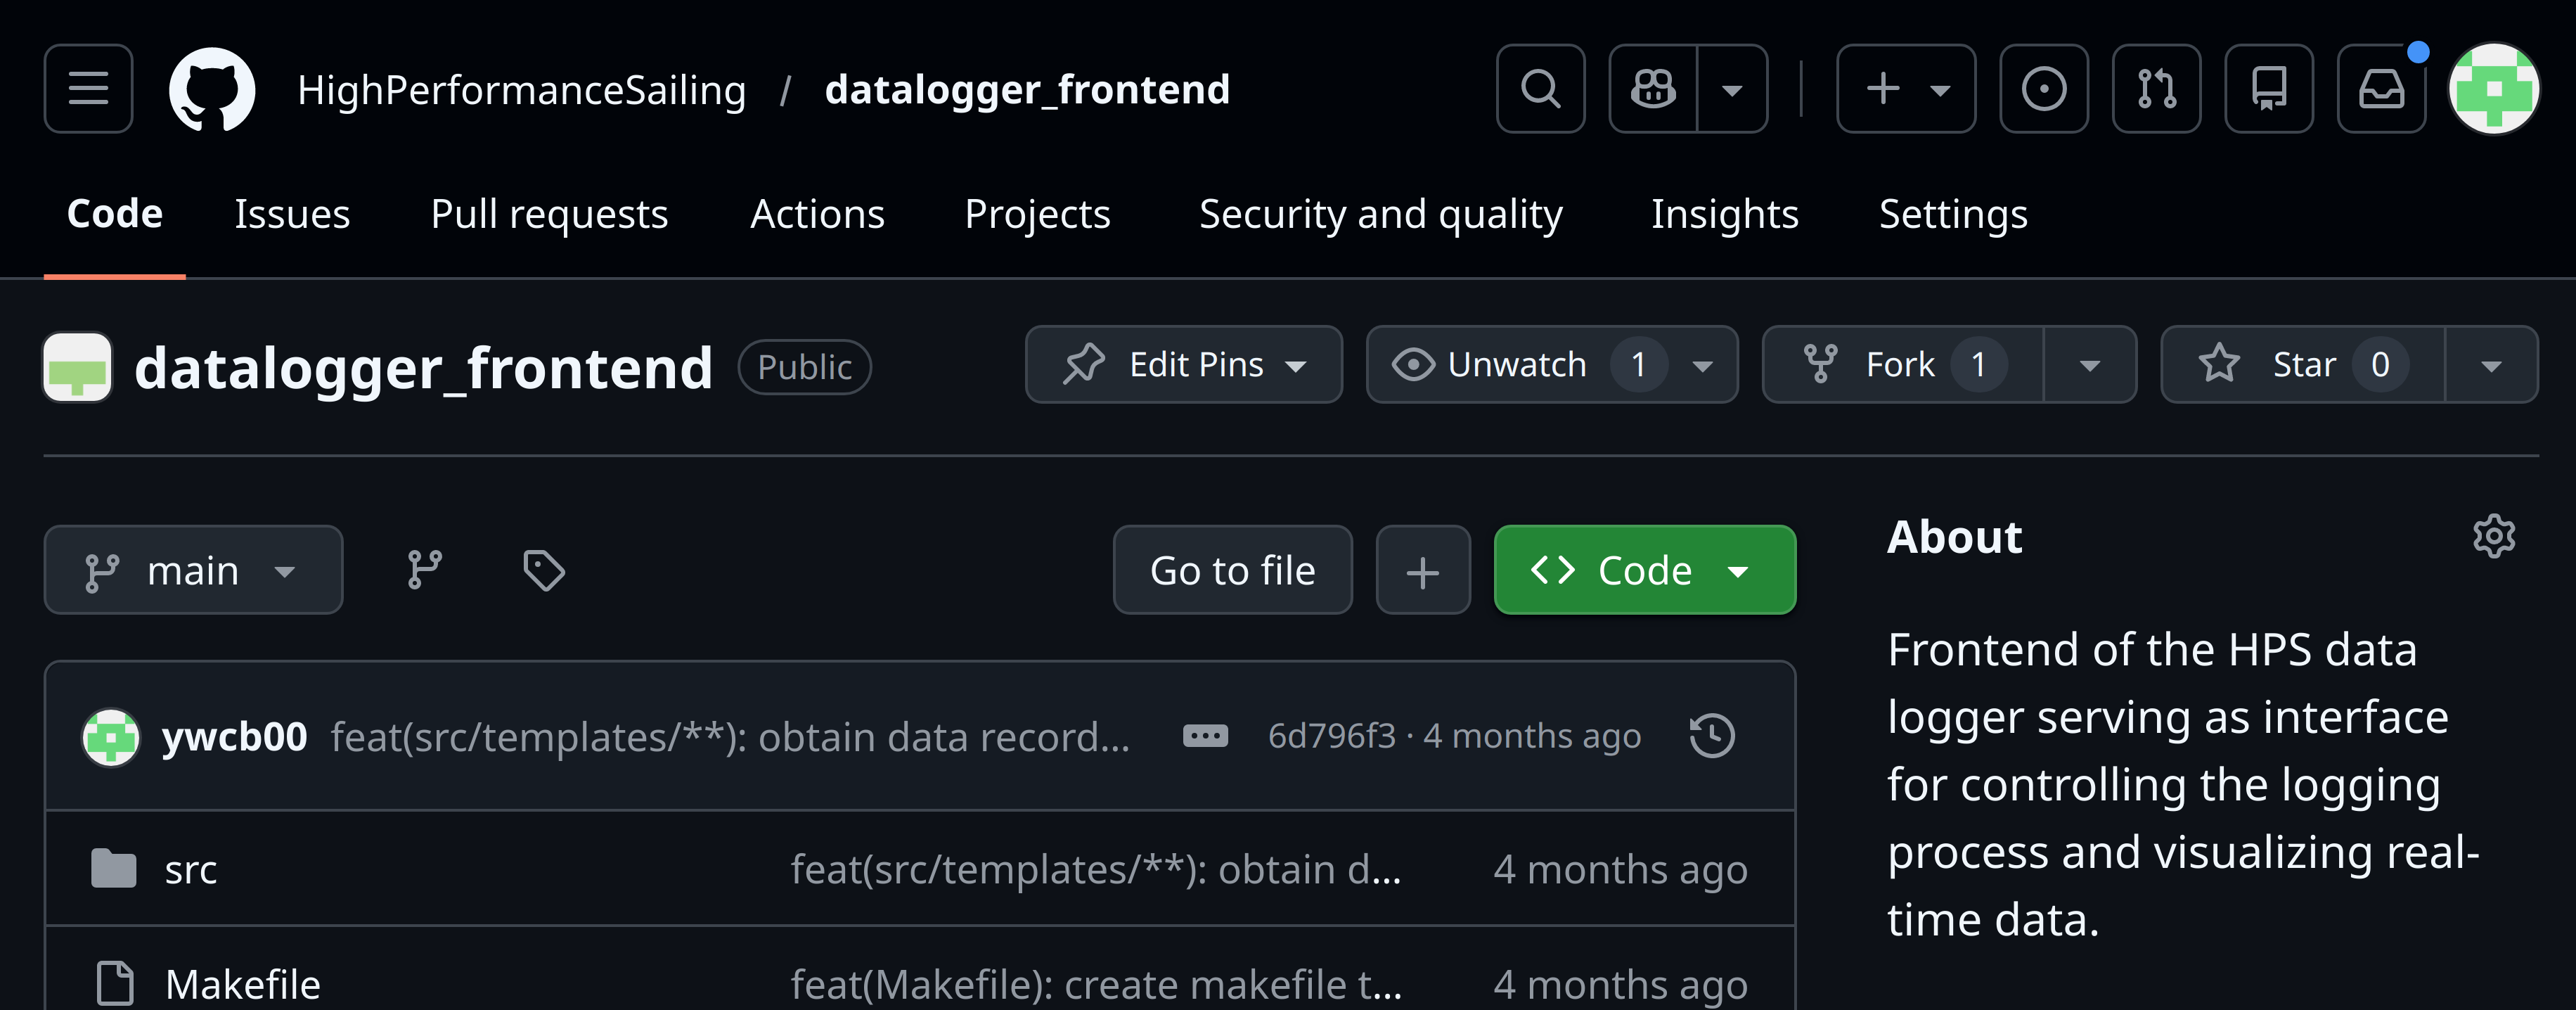This screenshot has height=1010, width=2576.
Task: Expand commit message ellipsis button
Action: [x=1205, y=736]
